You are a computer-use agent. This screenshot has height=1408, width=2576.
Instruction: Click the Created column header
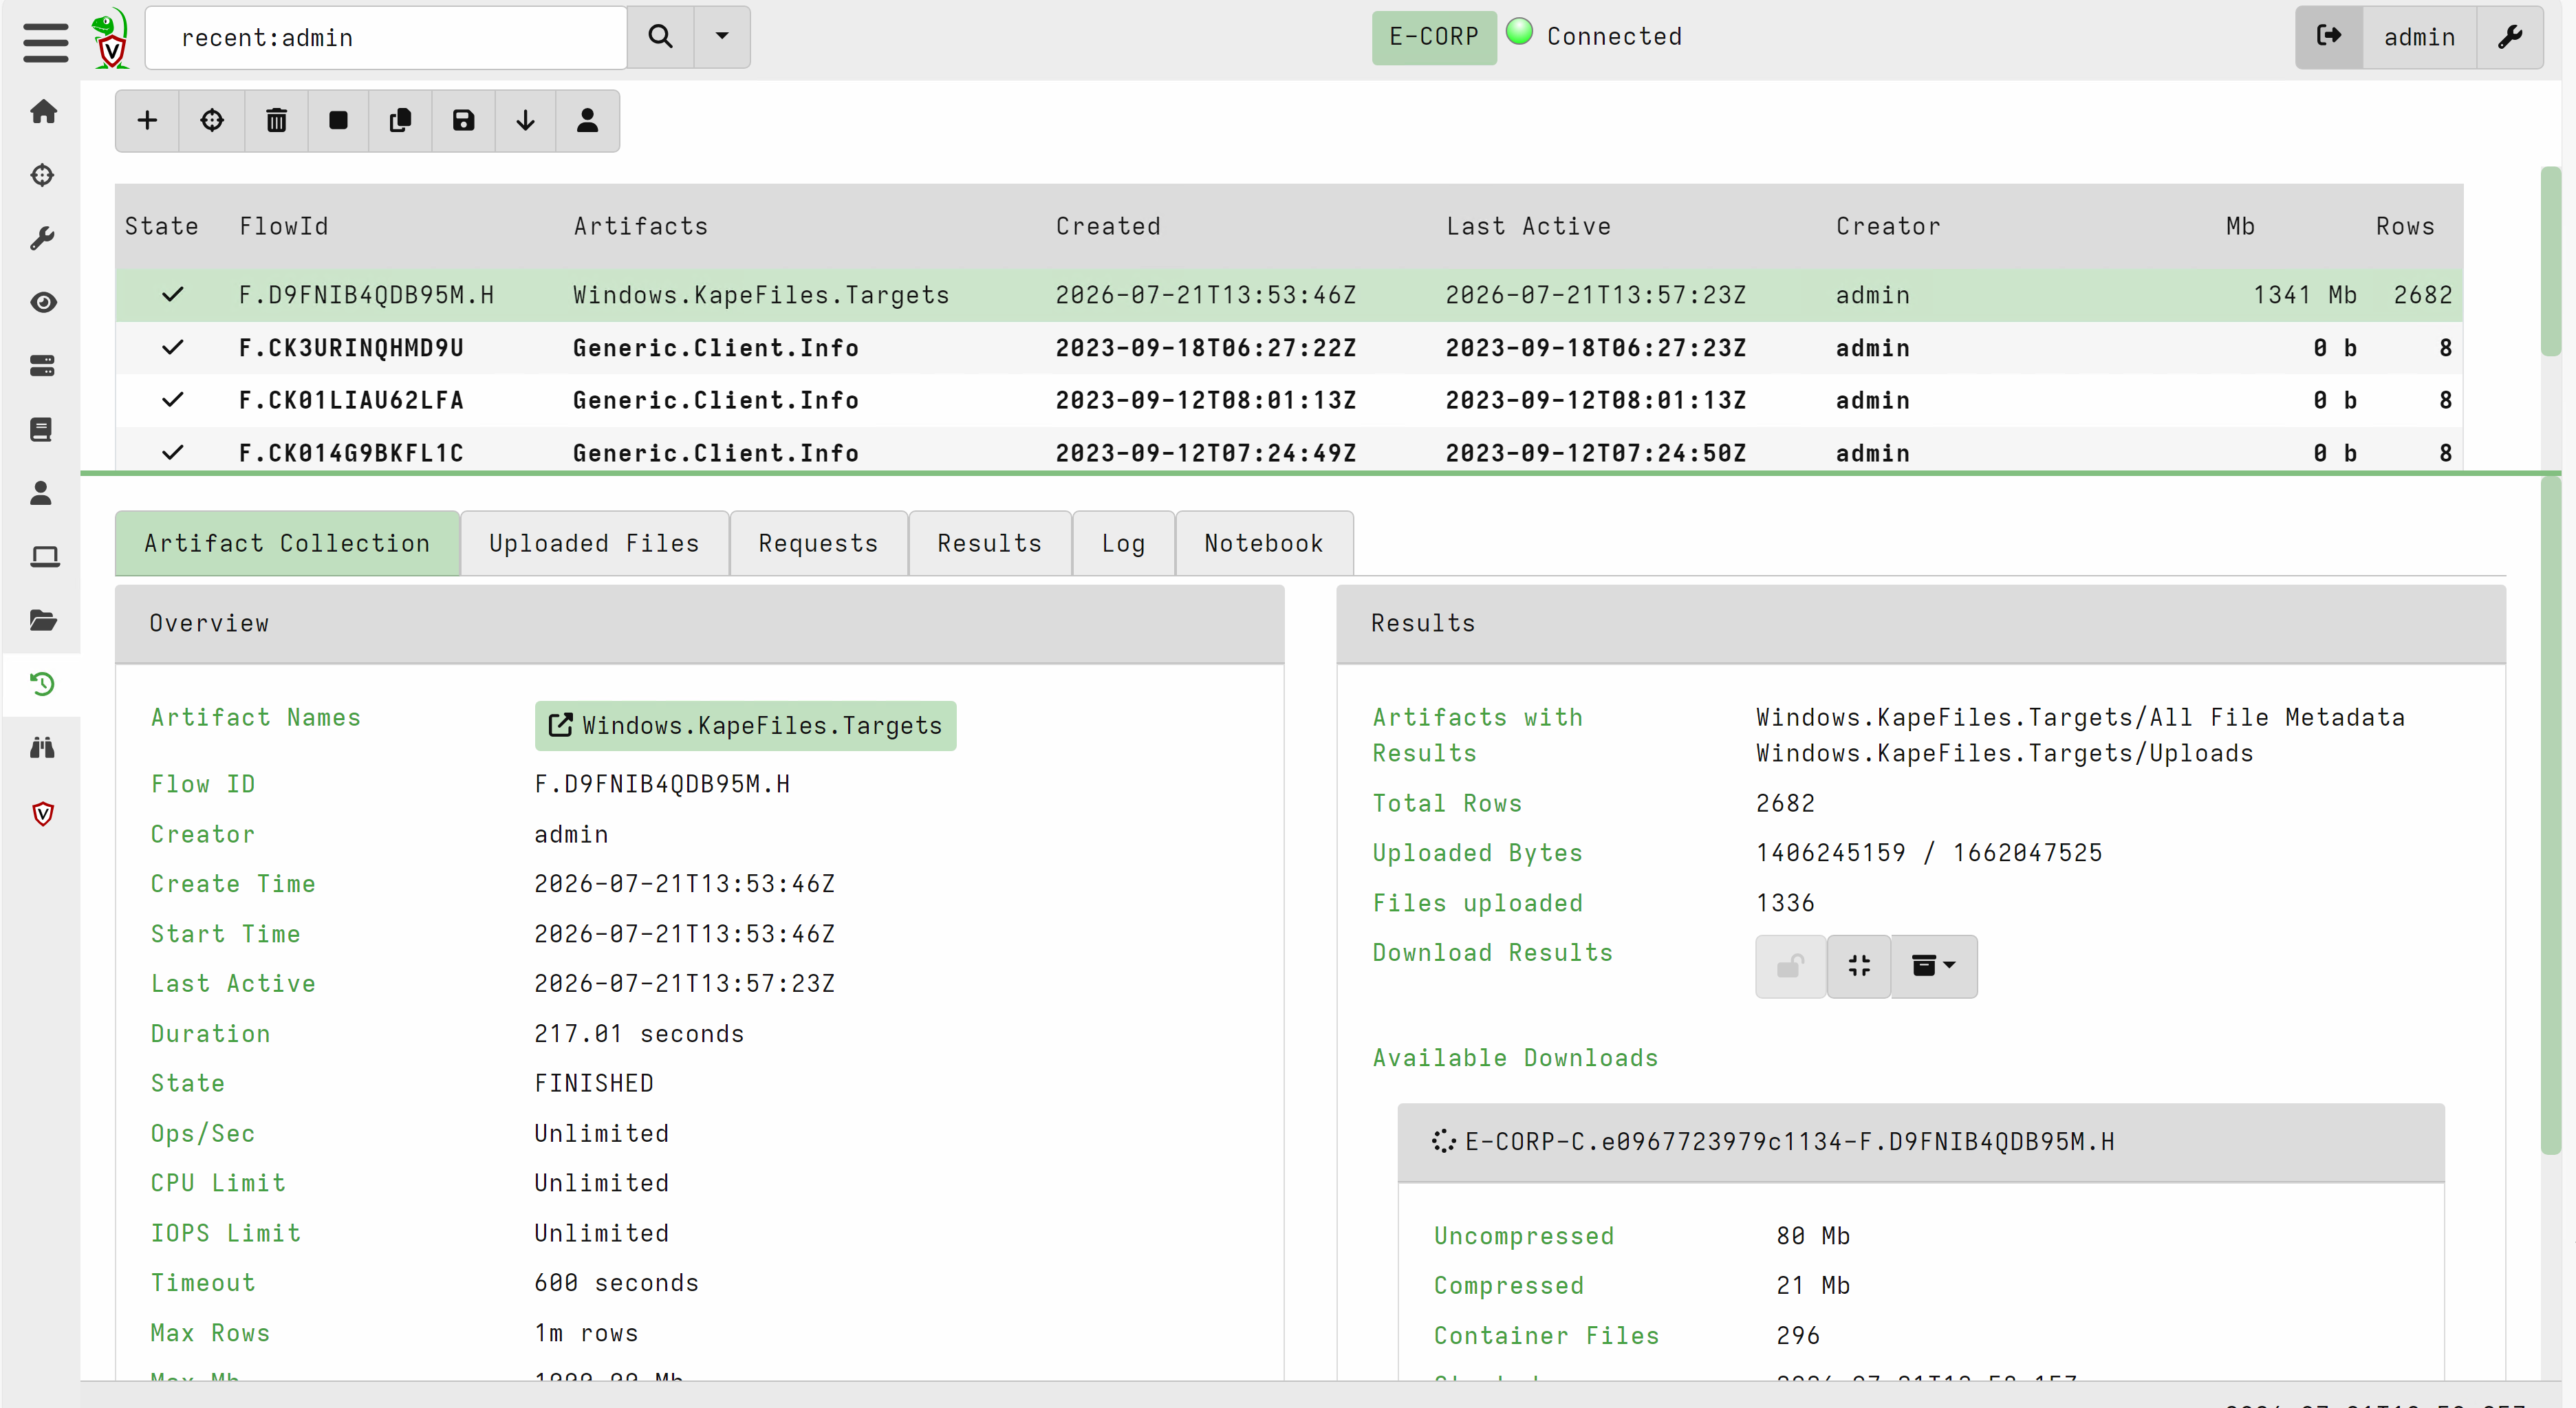(1109, 227)
